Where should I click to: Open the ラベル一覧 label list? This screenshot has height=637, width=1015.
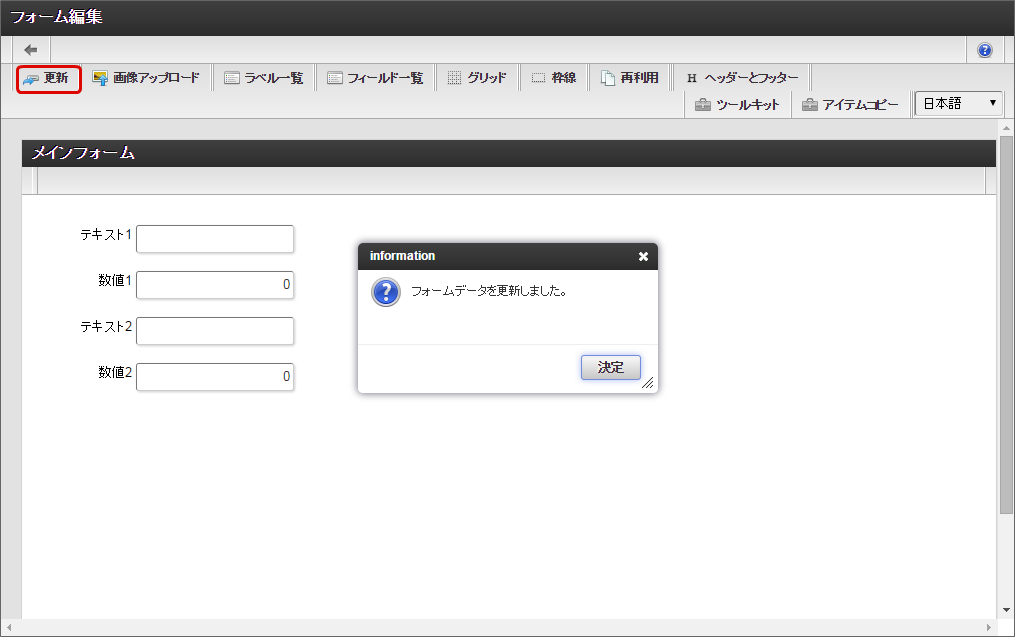[264, 78]
